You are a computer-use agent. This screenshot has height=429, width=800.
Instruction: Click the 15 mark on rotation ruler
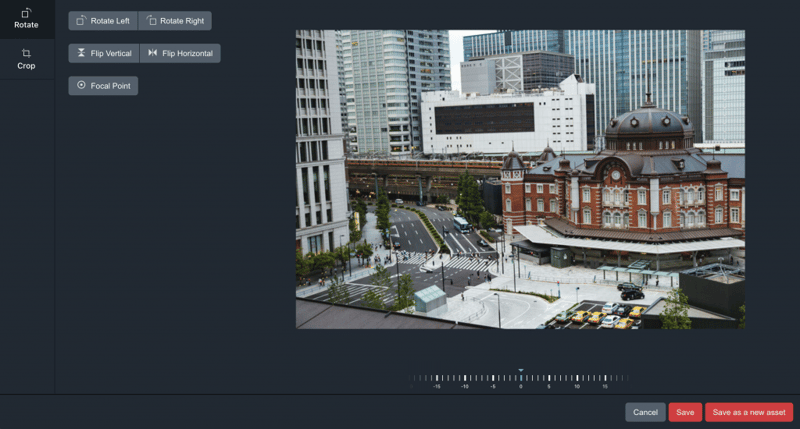pos(604,380)
